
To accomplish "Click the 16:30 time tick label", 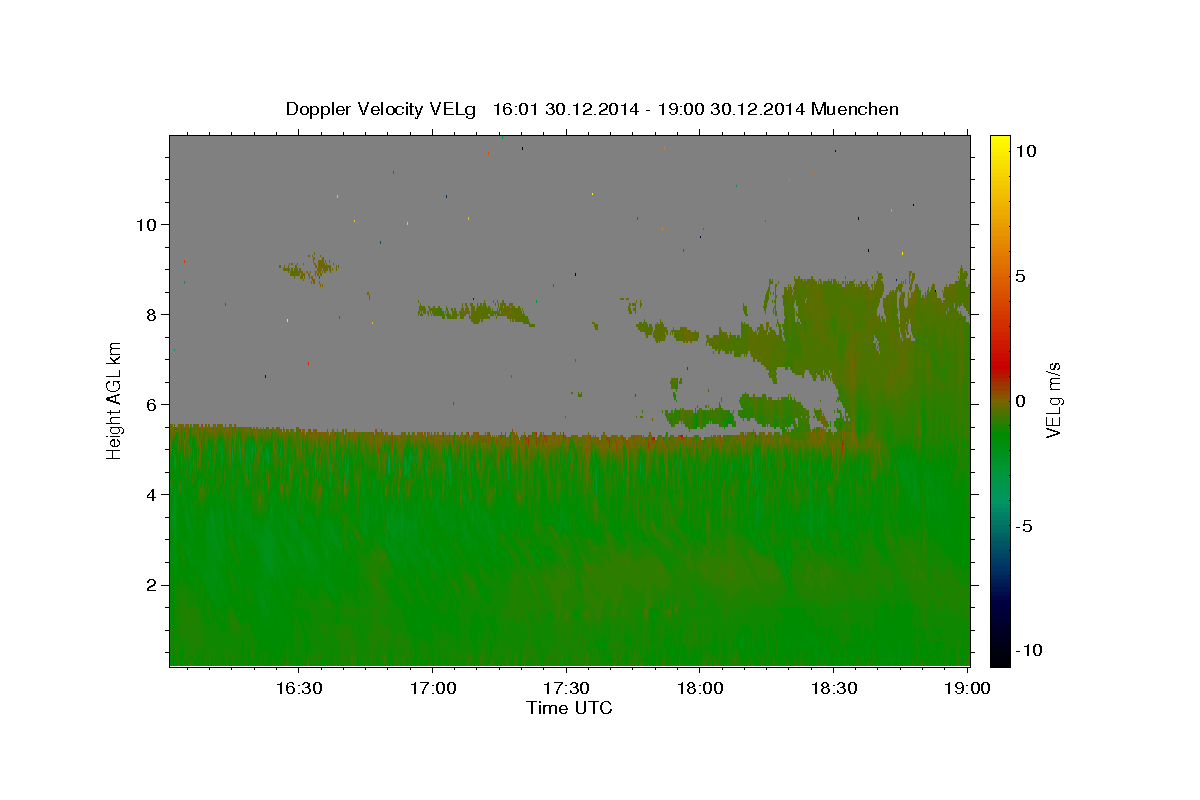I will [299, 689].
